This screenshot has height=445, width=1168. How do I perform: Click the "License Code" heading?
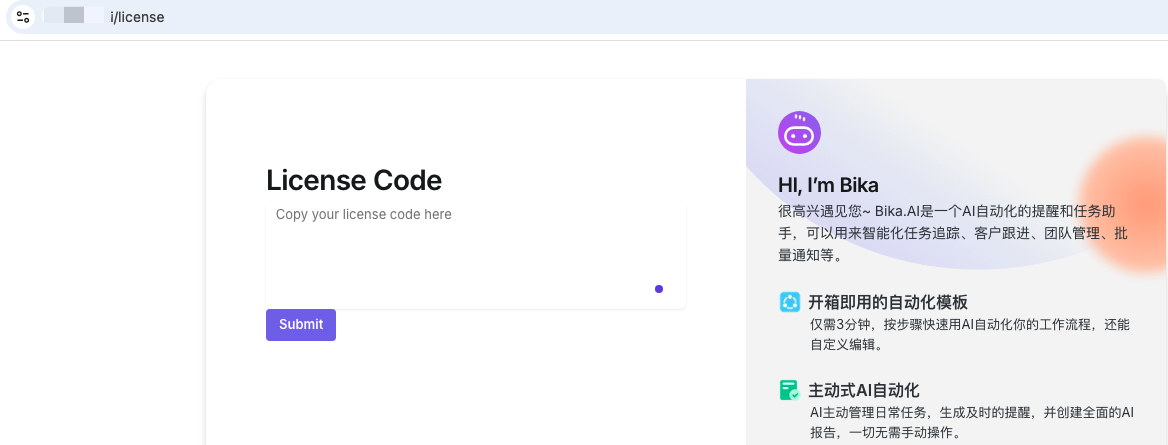[354, 180]
